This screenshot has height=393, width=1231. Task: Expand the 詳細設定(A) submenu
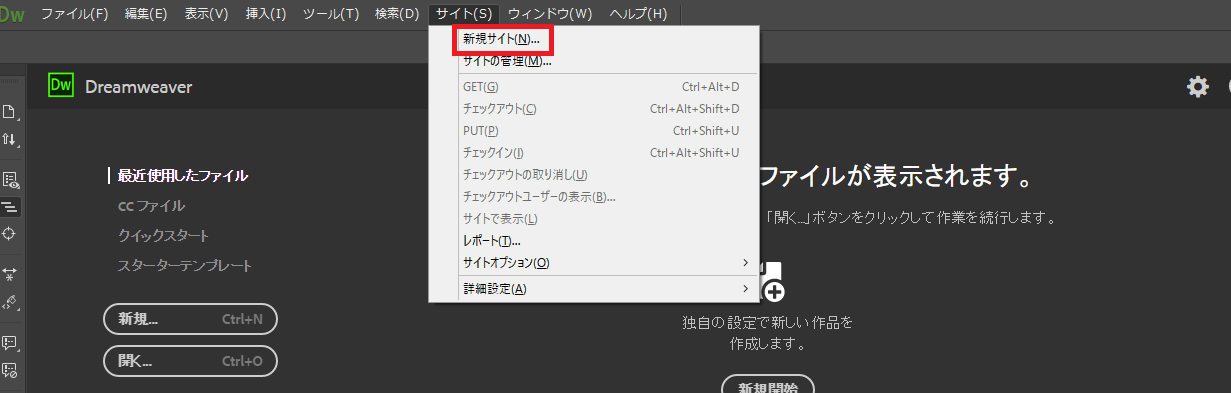pyautogui.click(x=594, y=289)
